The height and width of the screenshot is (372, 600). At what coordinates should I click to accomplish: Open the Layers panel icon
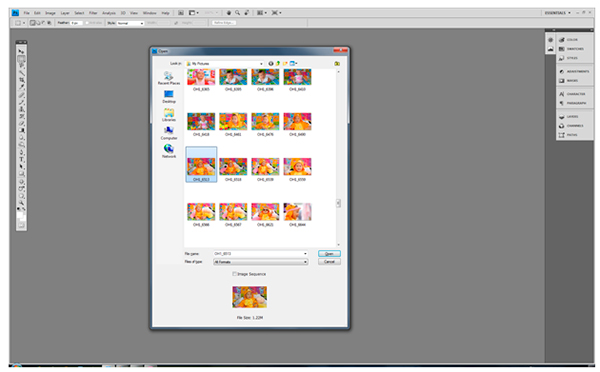tap(561, 117)
